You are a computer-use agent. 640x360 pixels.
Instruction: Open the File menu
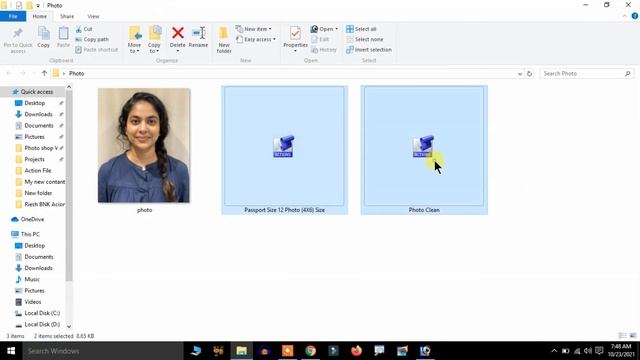pyautogui.click(x=13, y=16)
